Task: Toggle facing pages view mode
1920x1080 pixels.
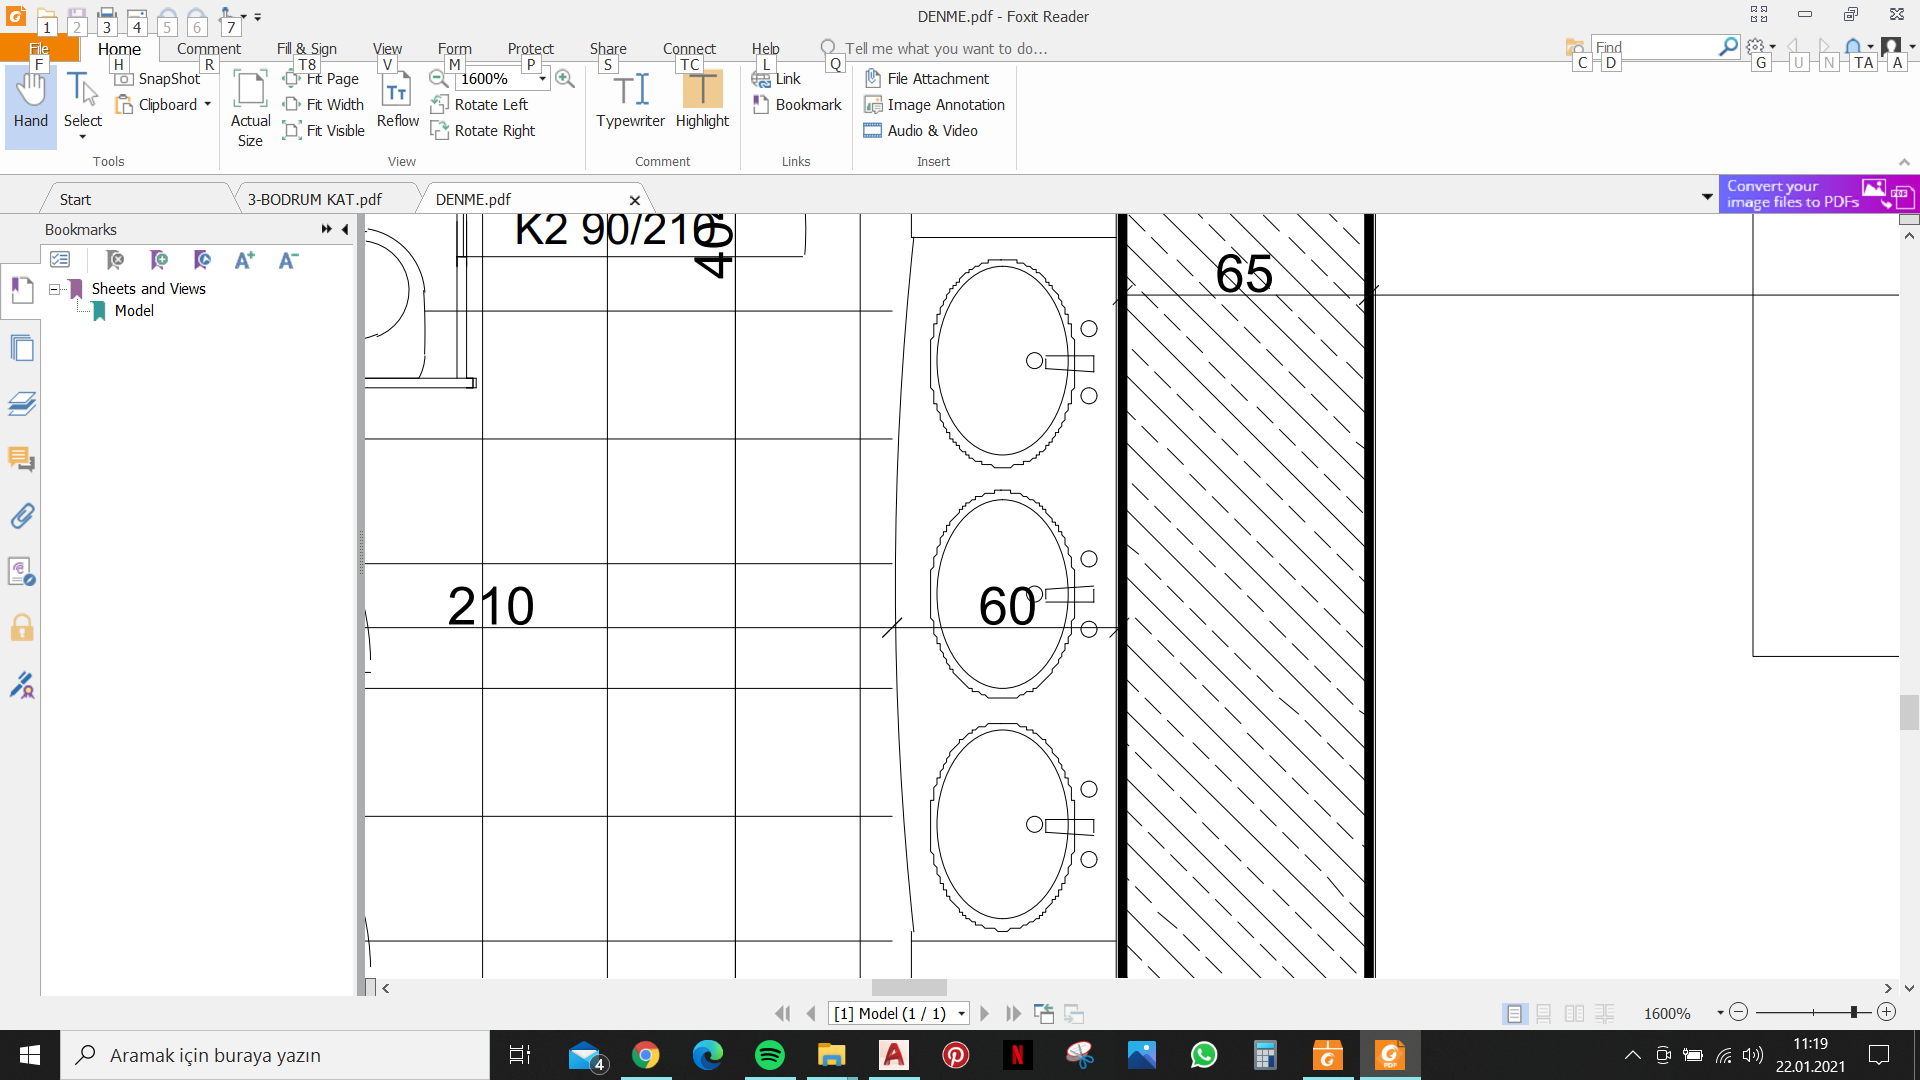Action: tap(1574, 1014)
